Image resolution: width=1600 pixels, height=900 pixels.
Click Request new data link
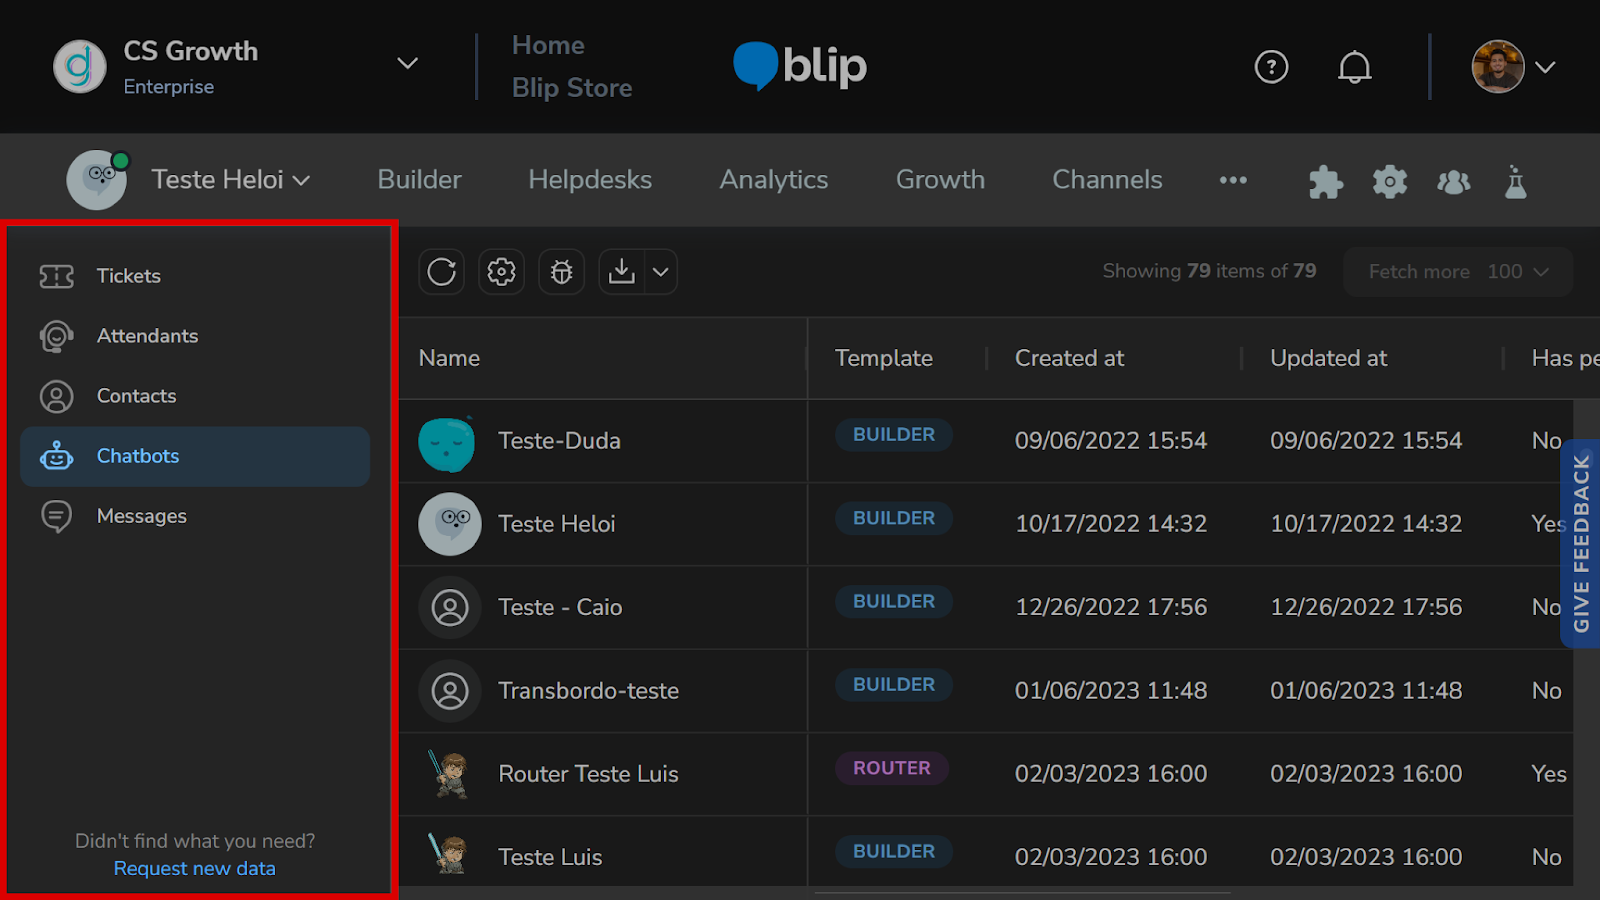[x=195, y=869]
